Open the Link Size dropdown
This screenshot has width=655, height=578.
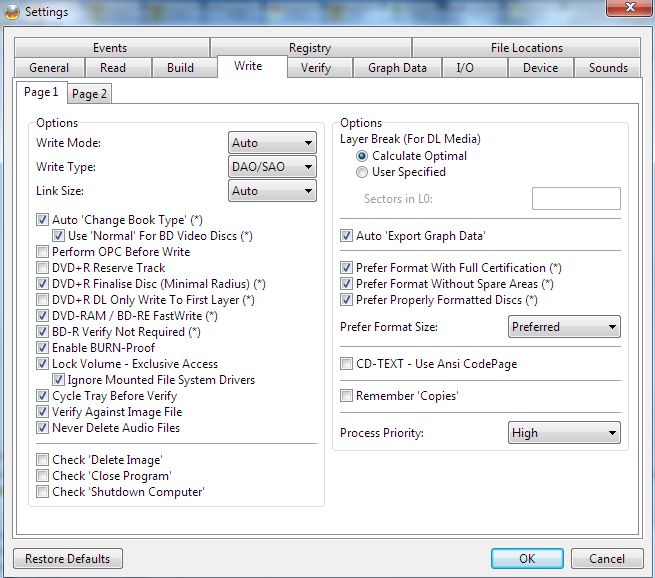coord(272,191)
